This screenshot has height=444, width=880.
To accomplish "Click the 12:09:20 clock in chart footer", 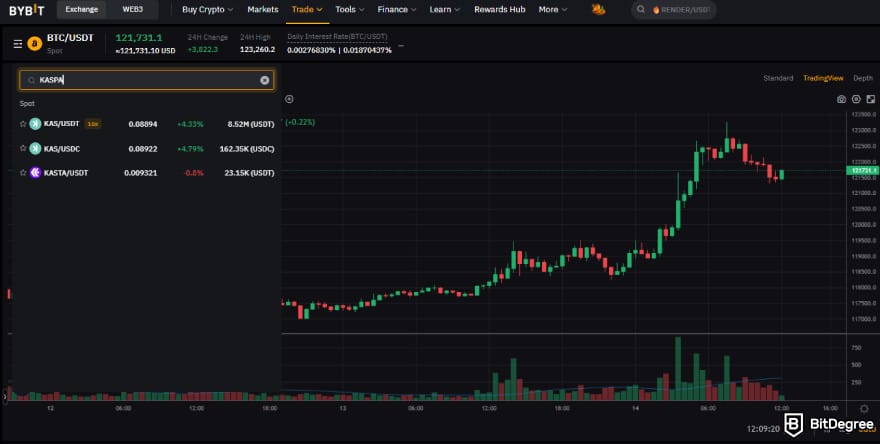I will (x=763, y=428).
